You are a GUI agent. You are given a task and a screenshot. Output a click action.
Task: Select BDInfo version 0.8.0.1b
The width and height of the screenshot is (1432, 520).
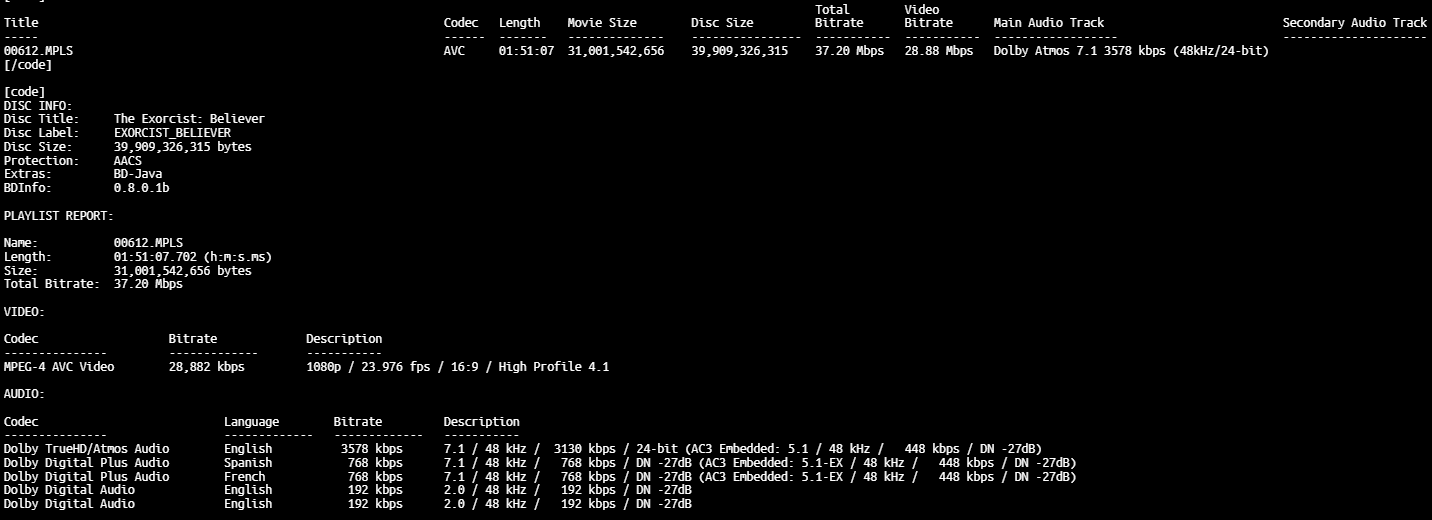point(141,188)
